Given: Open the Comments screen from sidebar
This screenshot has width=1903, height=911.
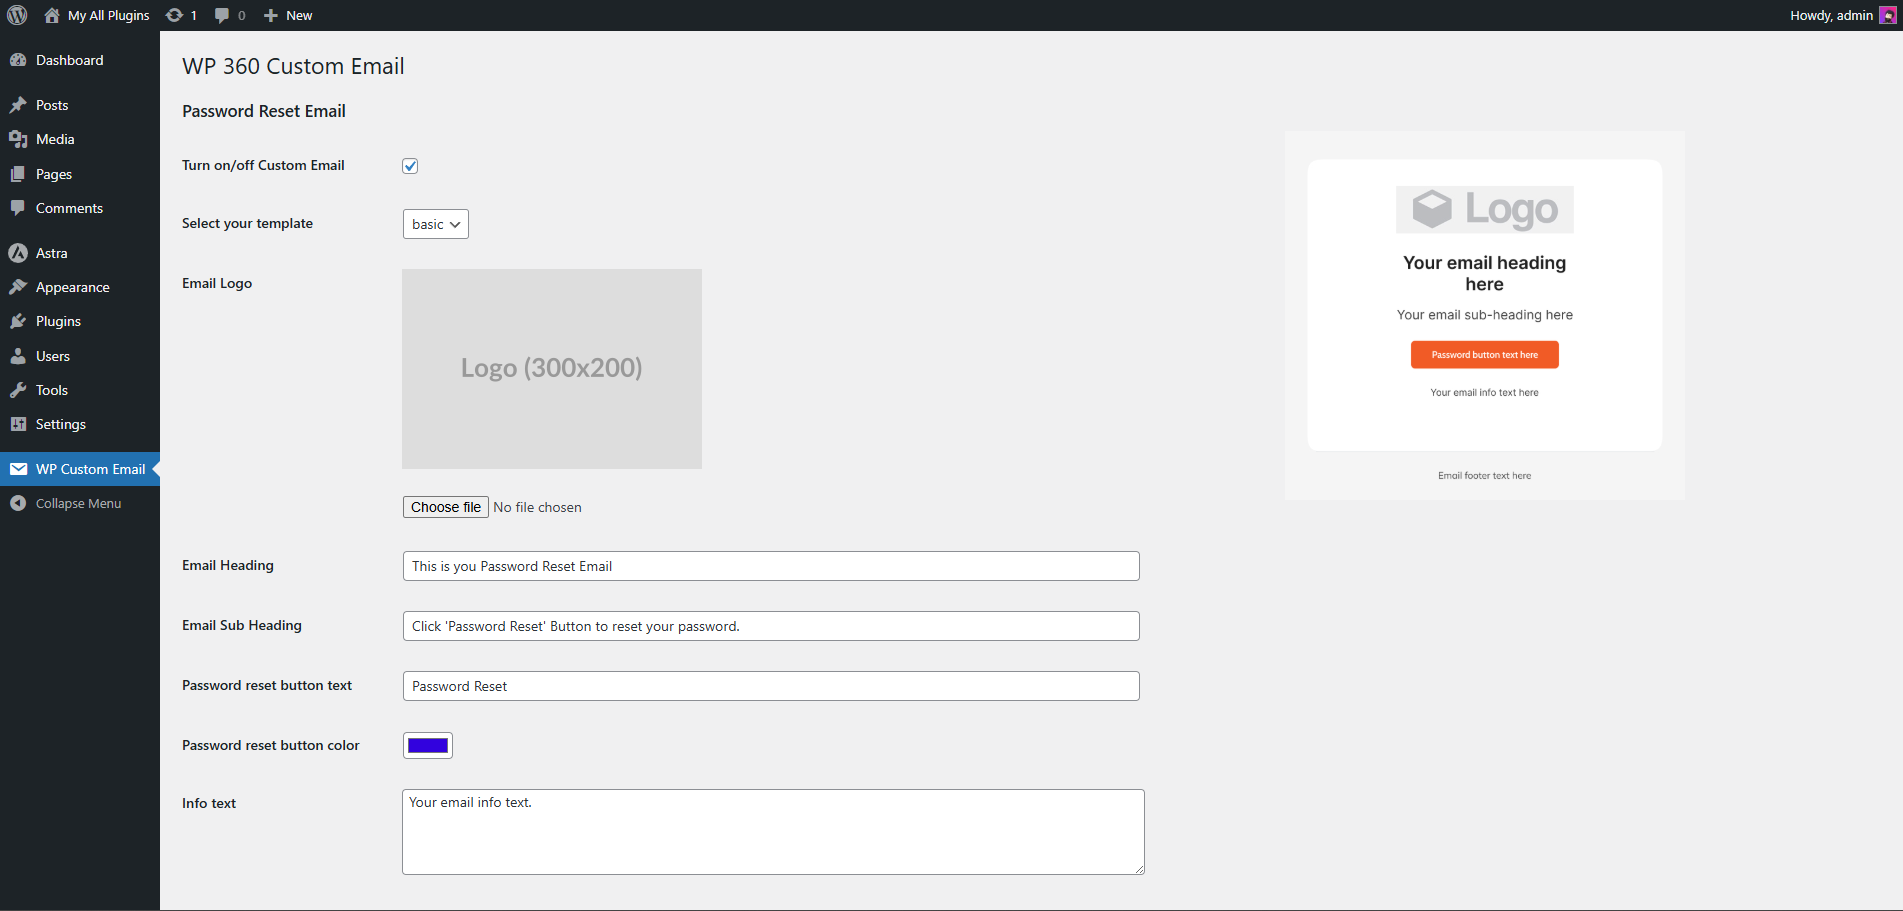Looking at the screenshot, I should click(68, 208).
